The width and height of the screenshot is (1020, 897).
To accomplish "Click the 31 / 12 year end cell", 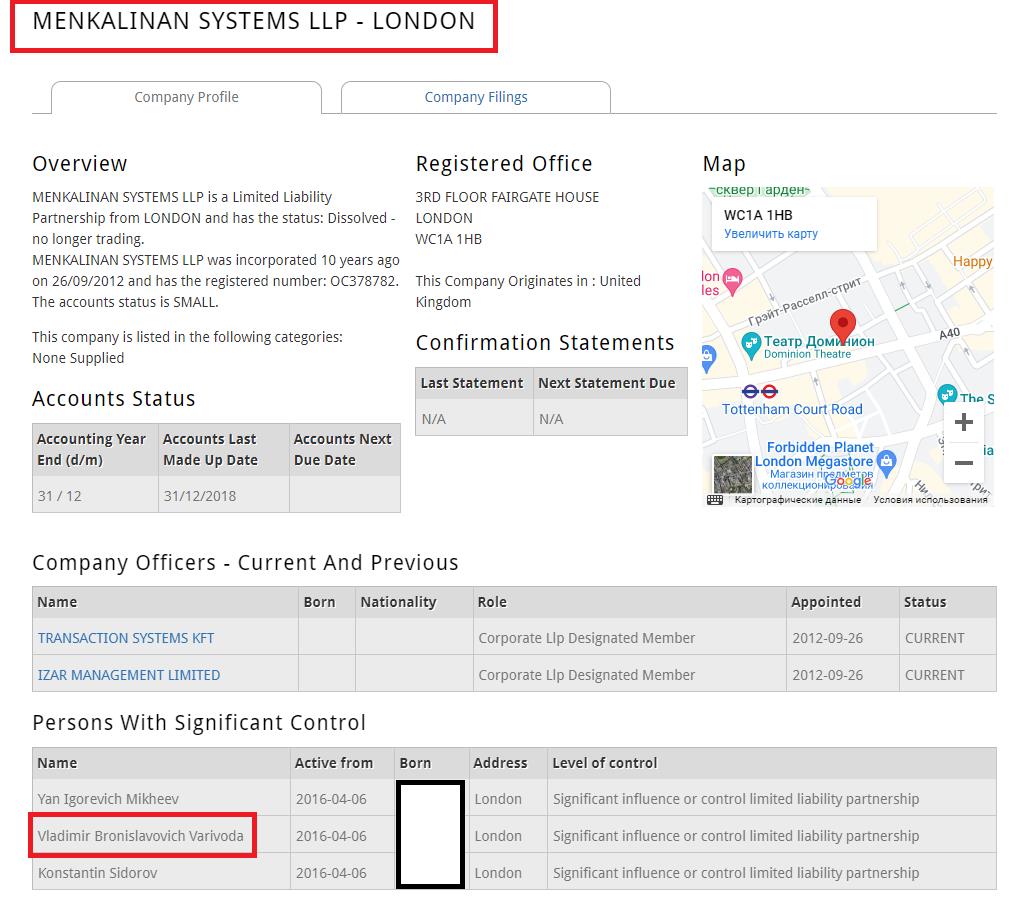I will (x=96, y=496).
